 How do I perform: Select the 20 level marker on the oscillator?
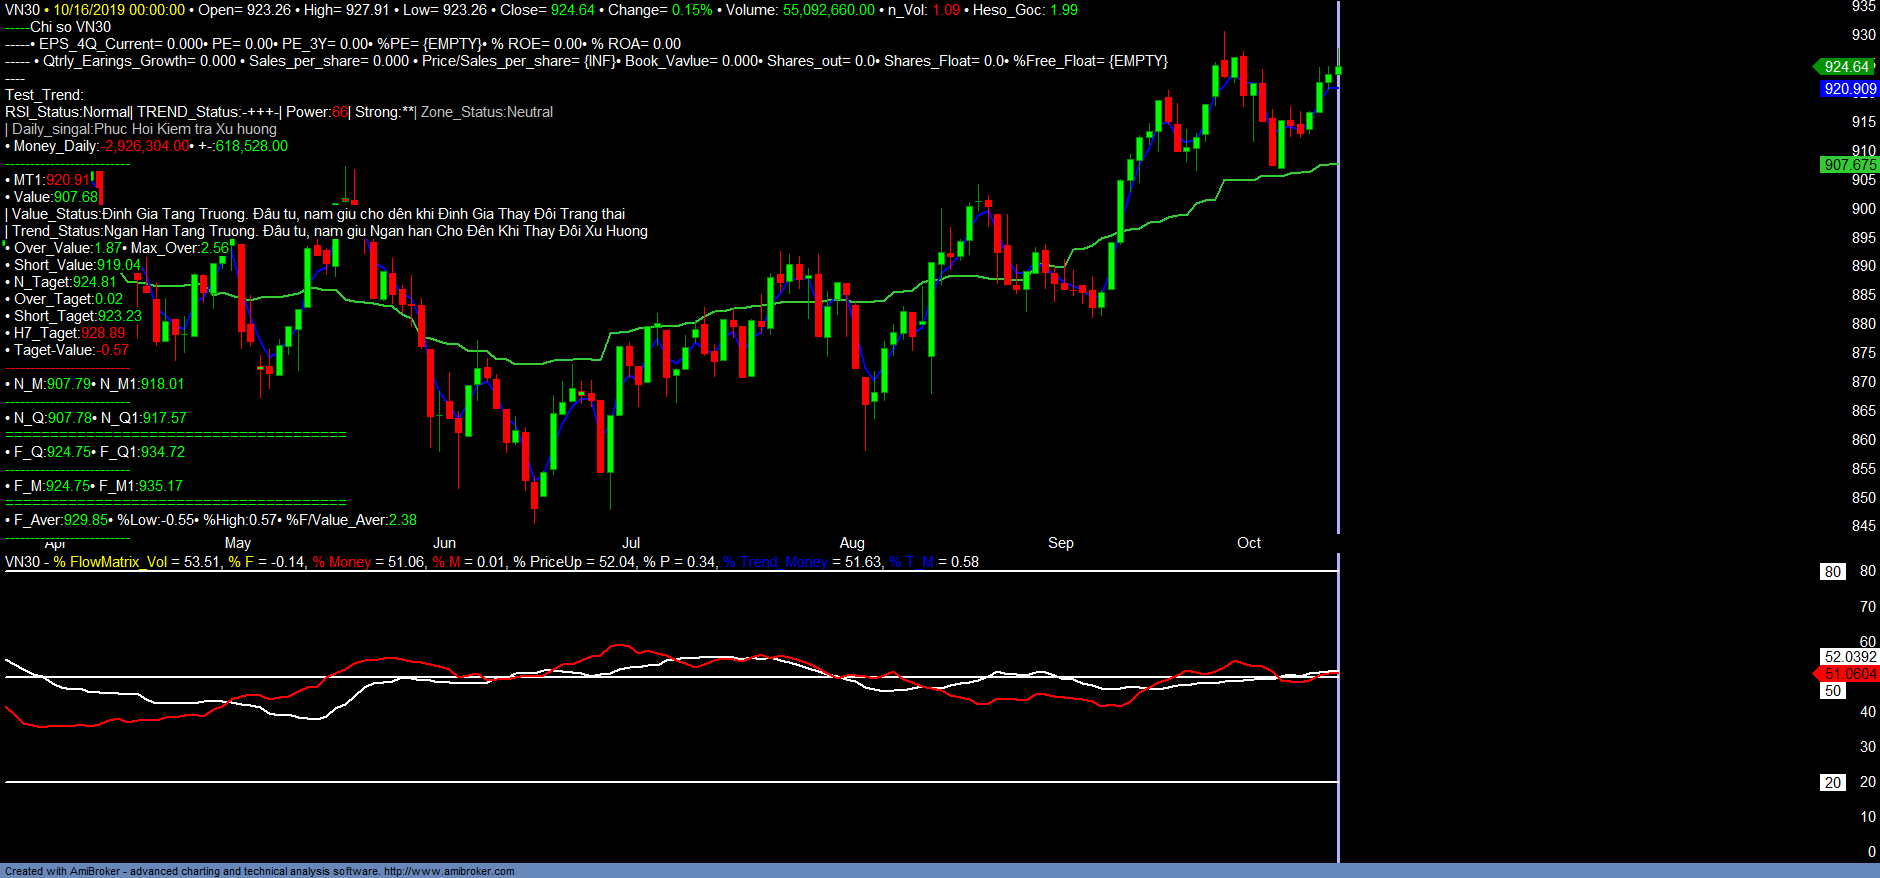pos(1832,783)
